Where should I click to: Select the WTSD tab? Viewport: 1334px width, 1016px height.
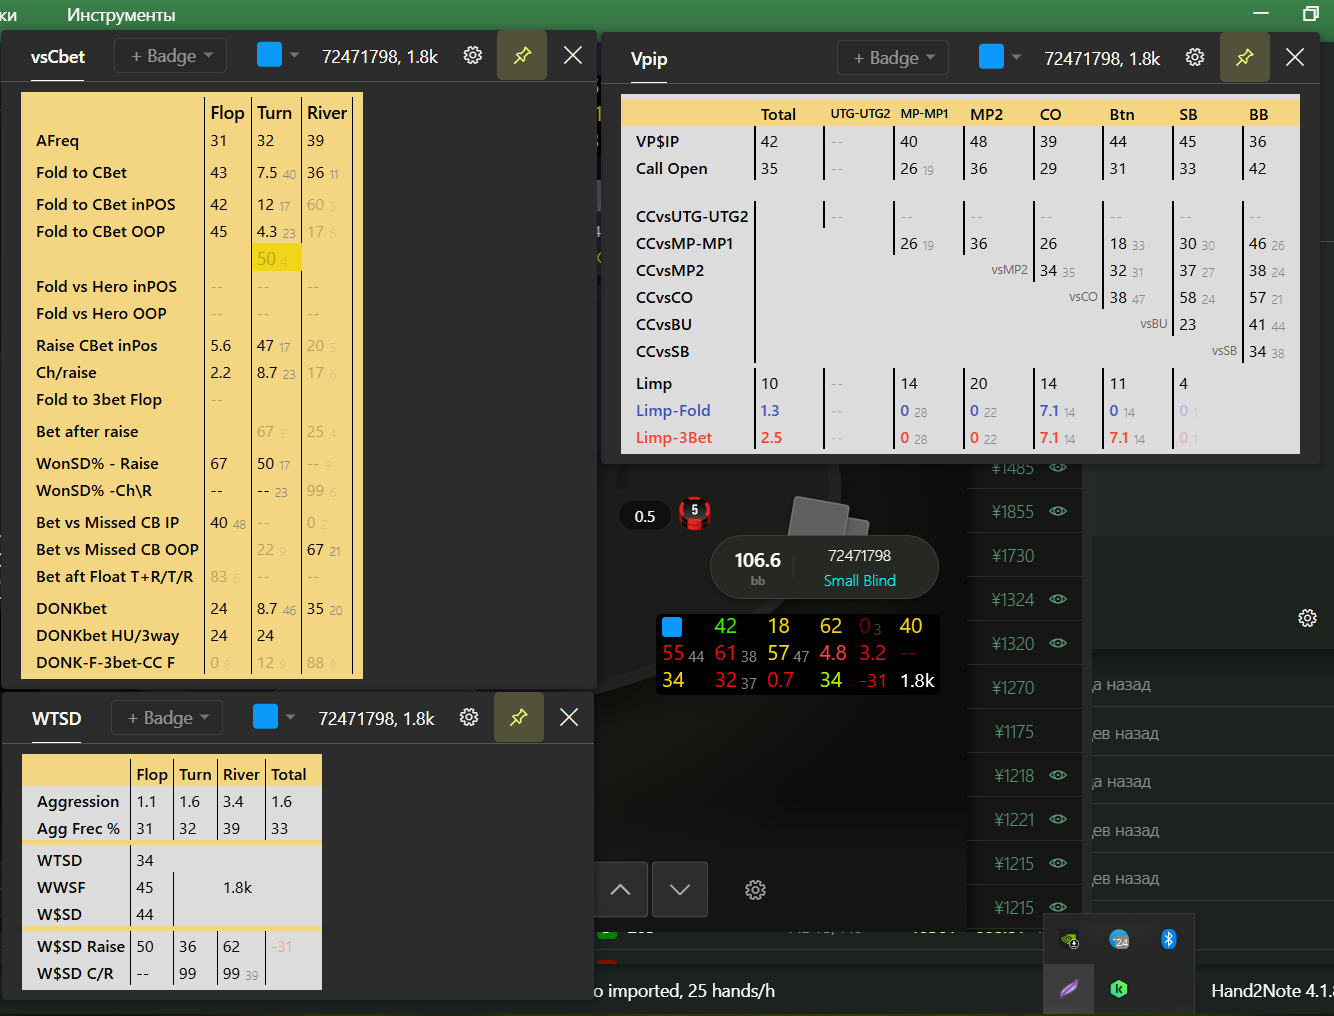coord(57,719)
